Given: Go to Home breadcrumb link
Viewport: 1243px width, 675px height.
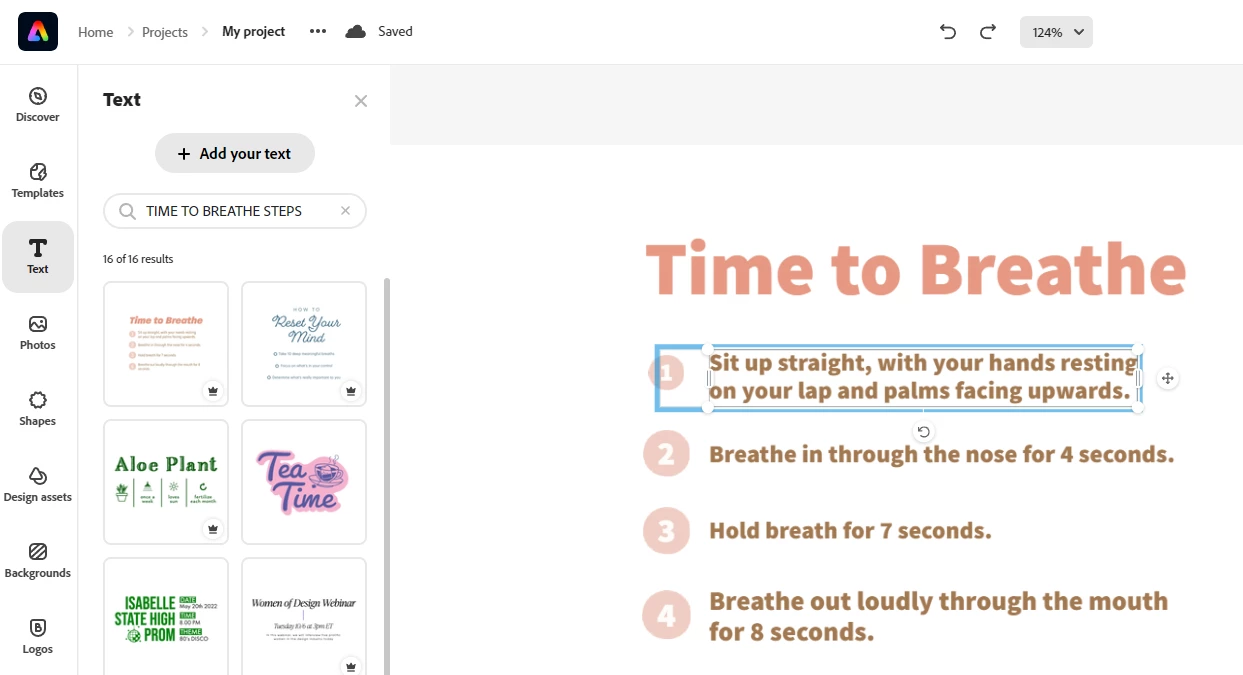Looking at the screenshot, I should 95,32.
